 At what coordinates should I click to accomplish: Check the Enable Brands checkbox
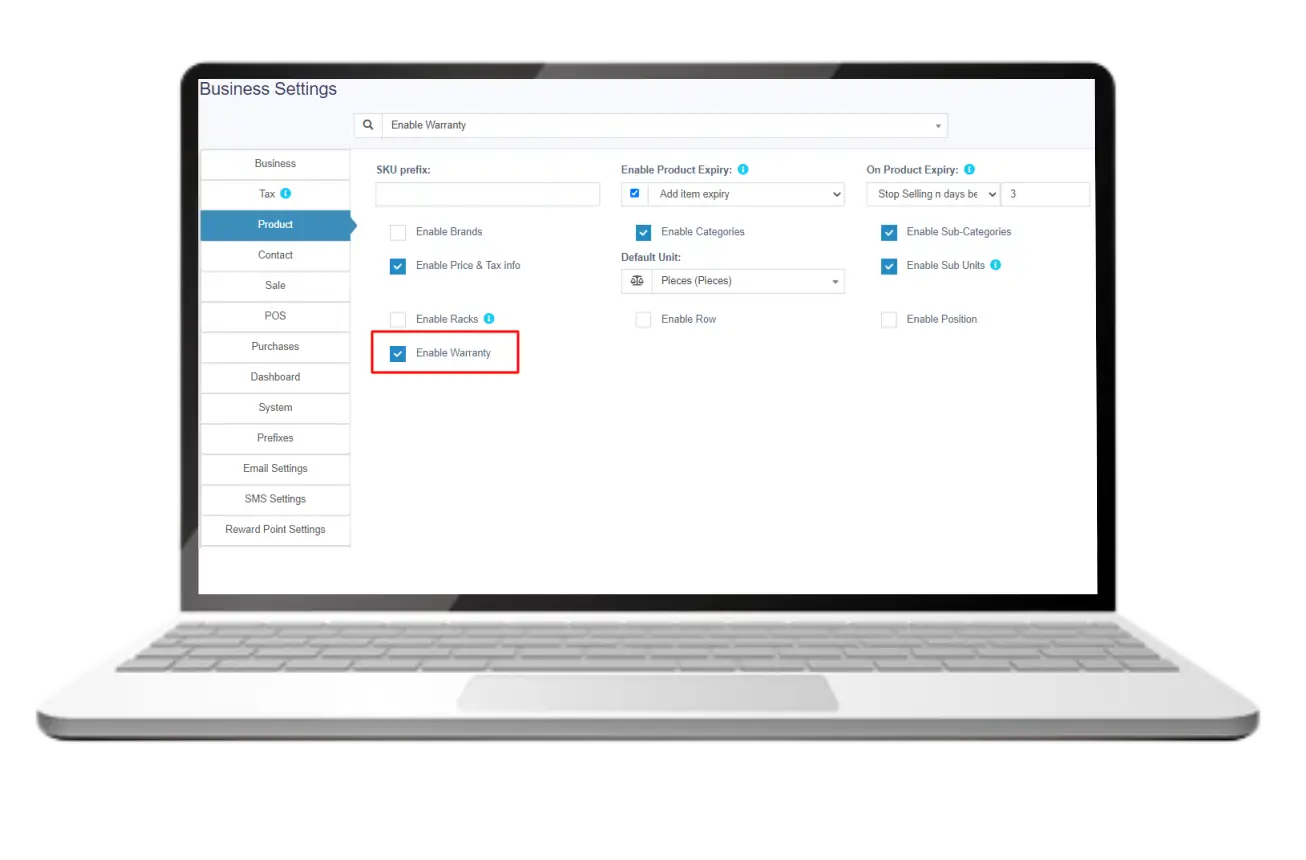coord(398,233)
